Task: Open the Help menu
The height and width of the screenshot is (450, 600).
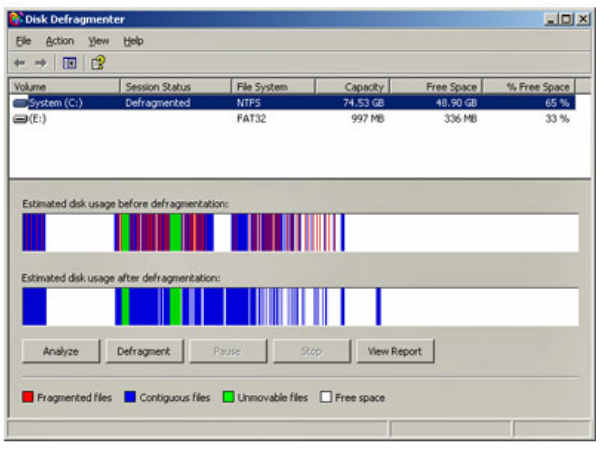Action: click(x=133, y=41)
